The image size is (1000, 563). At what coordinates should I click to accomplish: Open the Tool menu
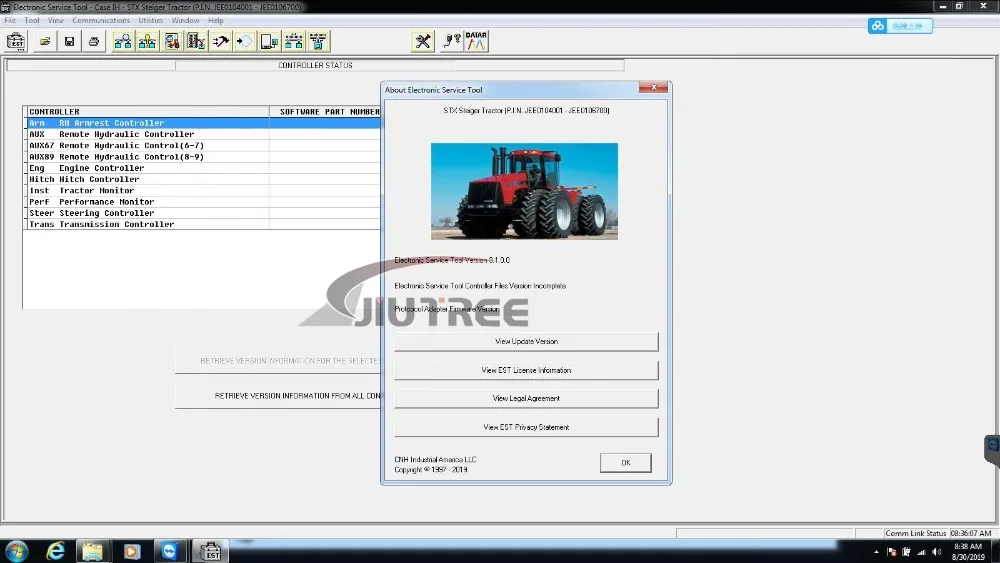click(x=32, y=20)
